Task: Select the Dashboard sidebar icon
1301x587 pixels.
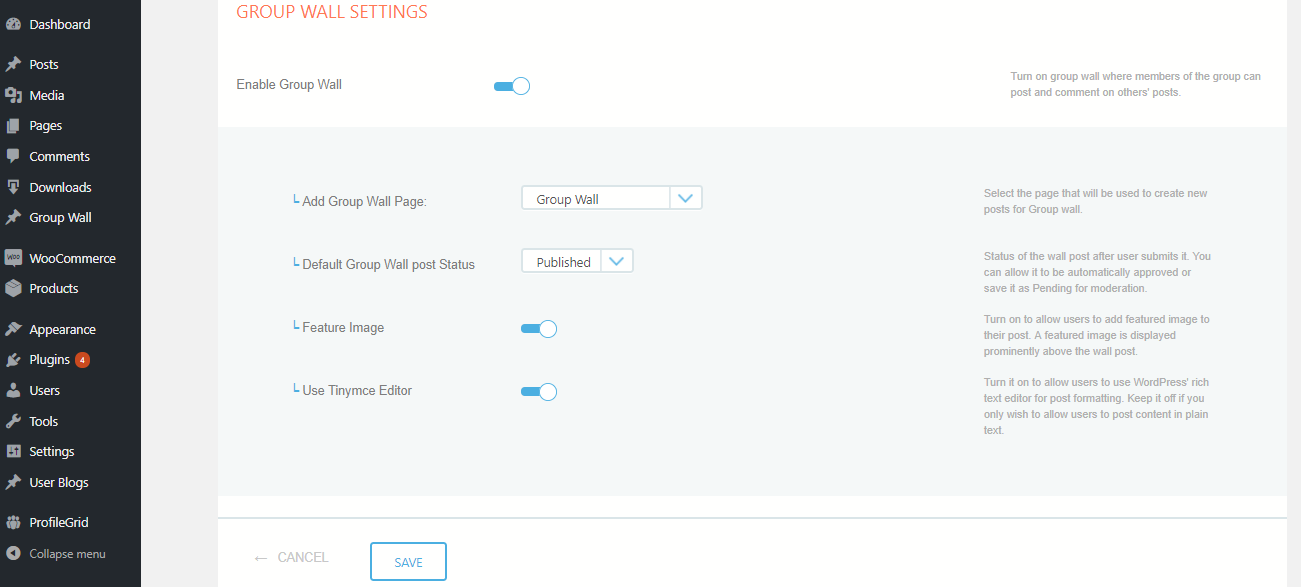Action: coord(14,23)
